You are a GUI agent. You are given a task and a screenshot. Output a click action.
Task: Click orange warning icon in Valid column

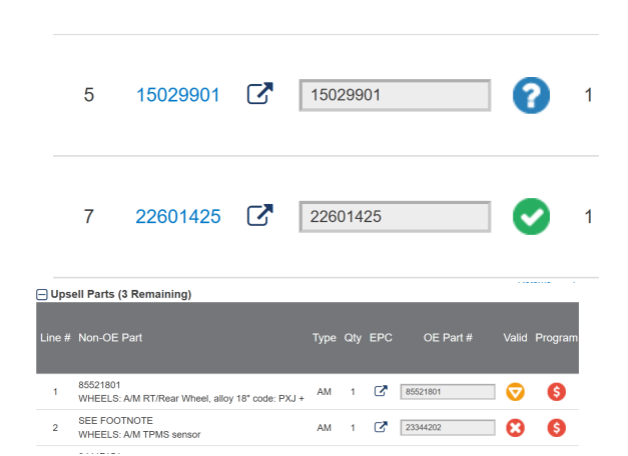[515, 391]
